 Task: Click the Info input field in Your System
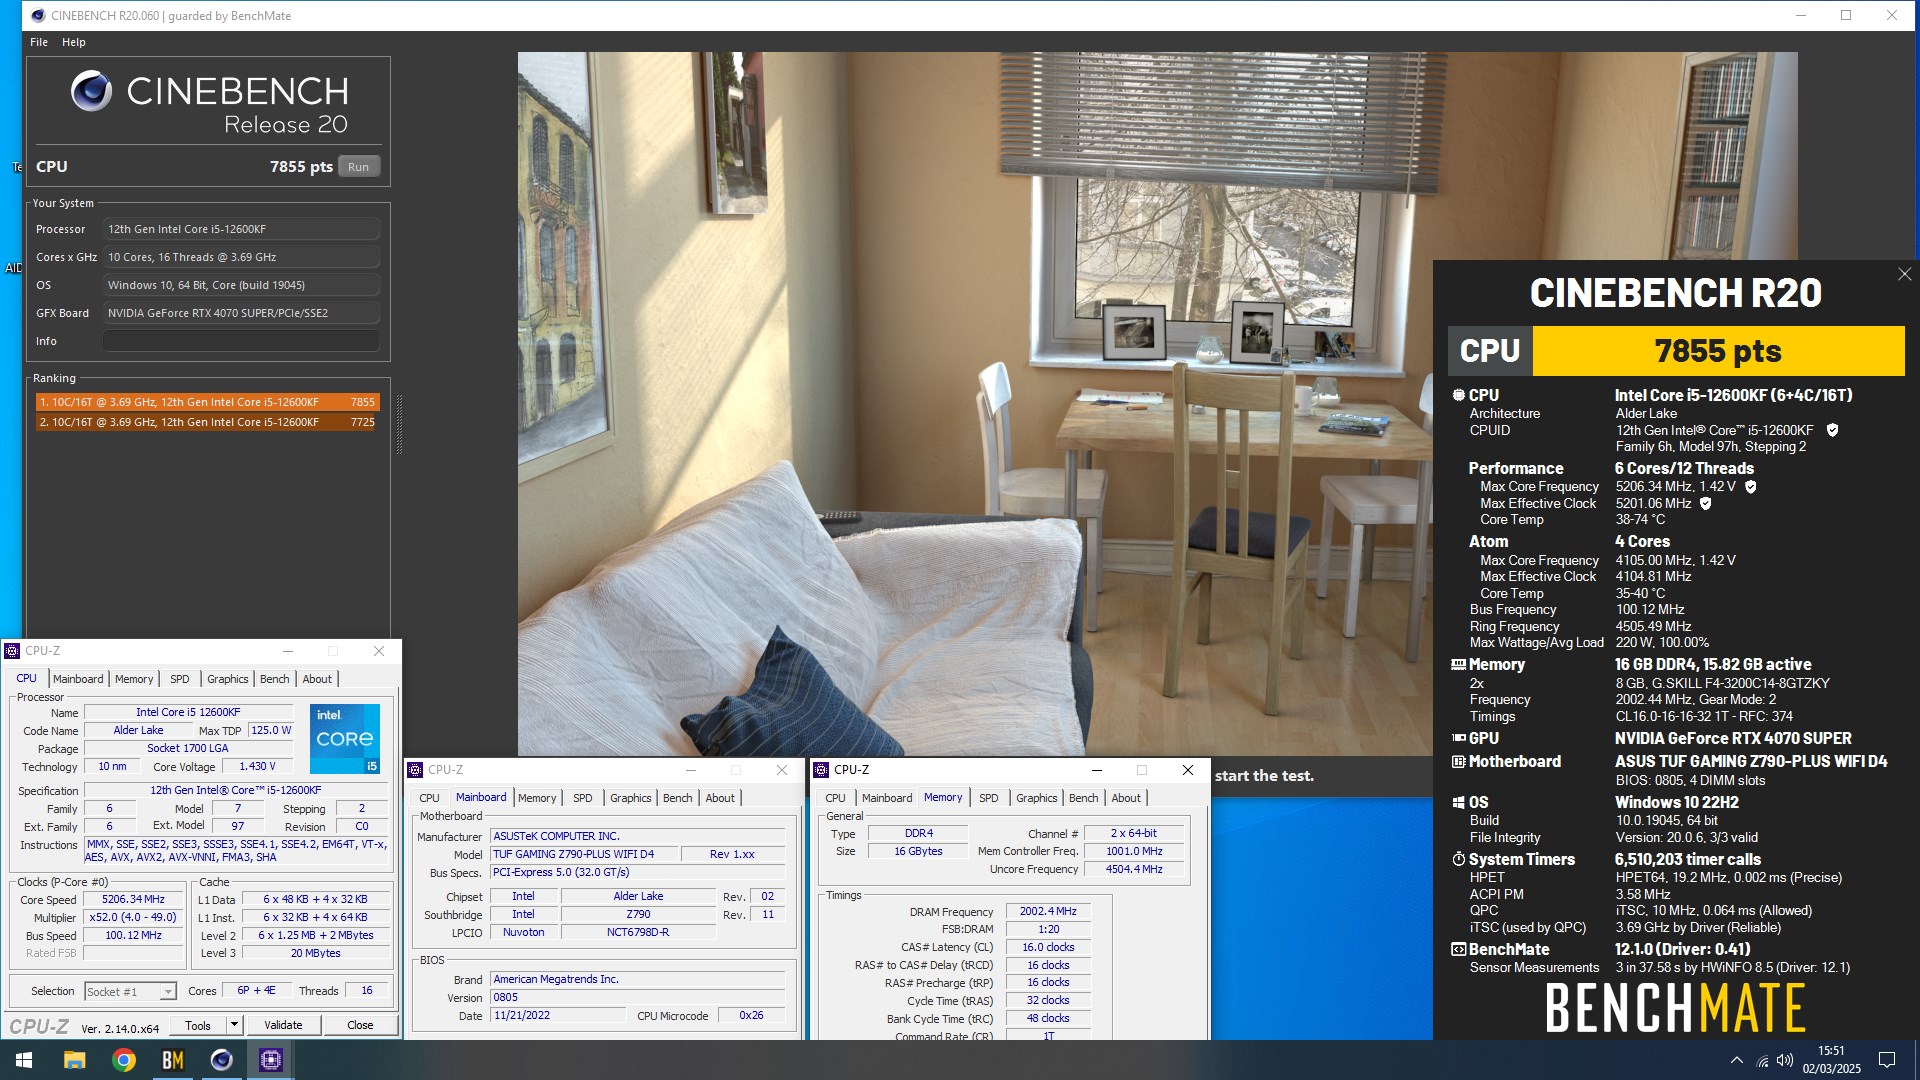coord(241,341)
